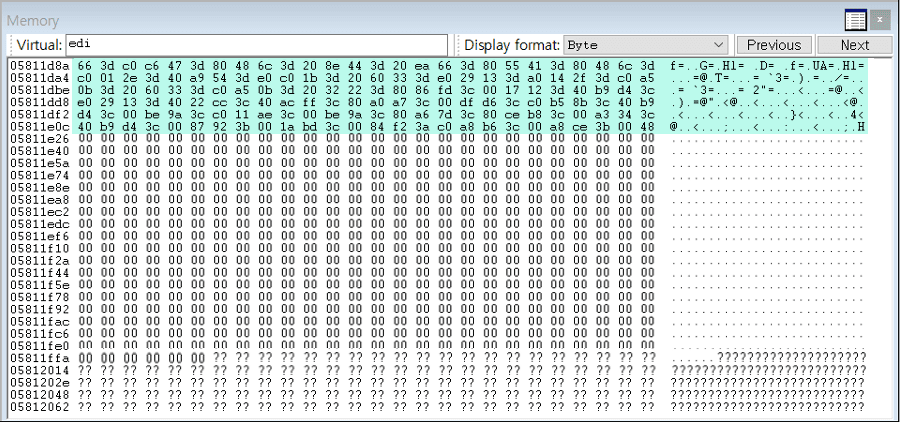Select address 05811f5e row
Image resolution: width=900 pixels, height=422 pixels.
point(438,285)
